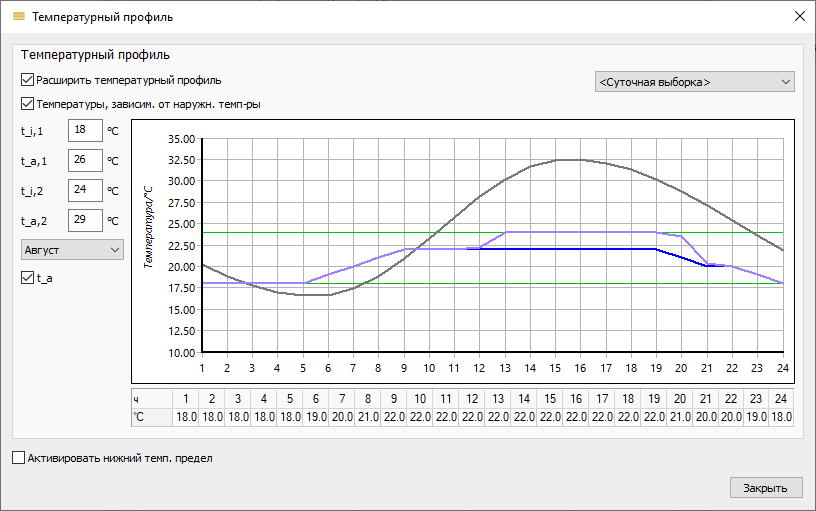Select temperature cell for hour 20 (21.0)
This screenshot has height=511, width=816.
click(x=680, y=417)
